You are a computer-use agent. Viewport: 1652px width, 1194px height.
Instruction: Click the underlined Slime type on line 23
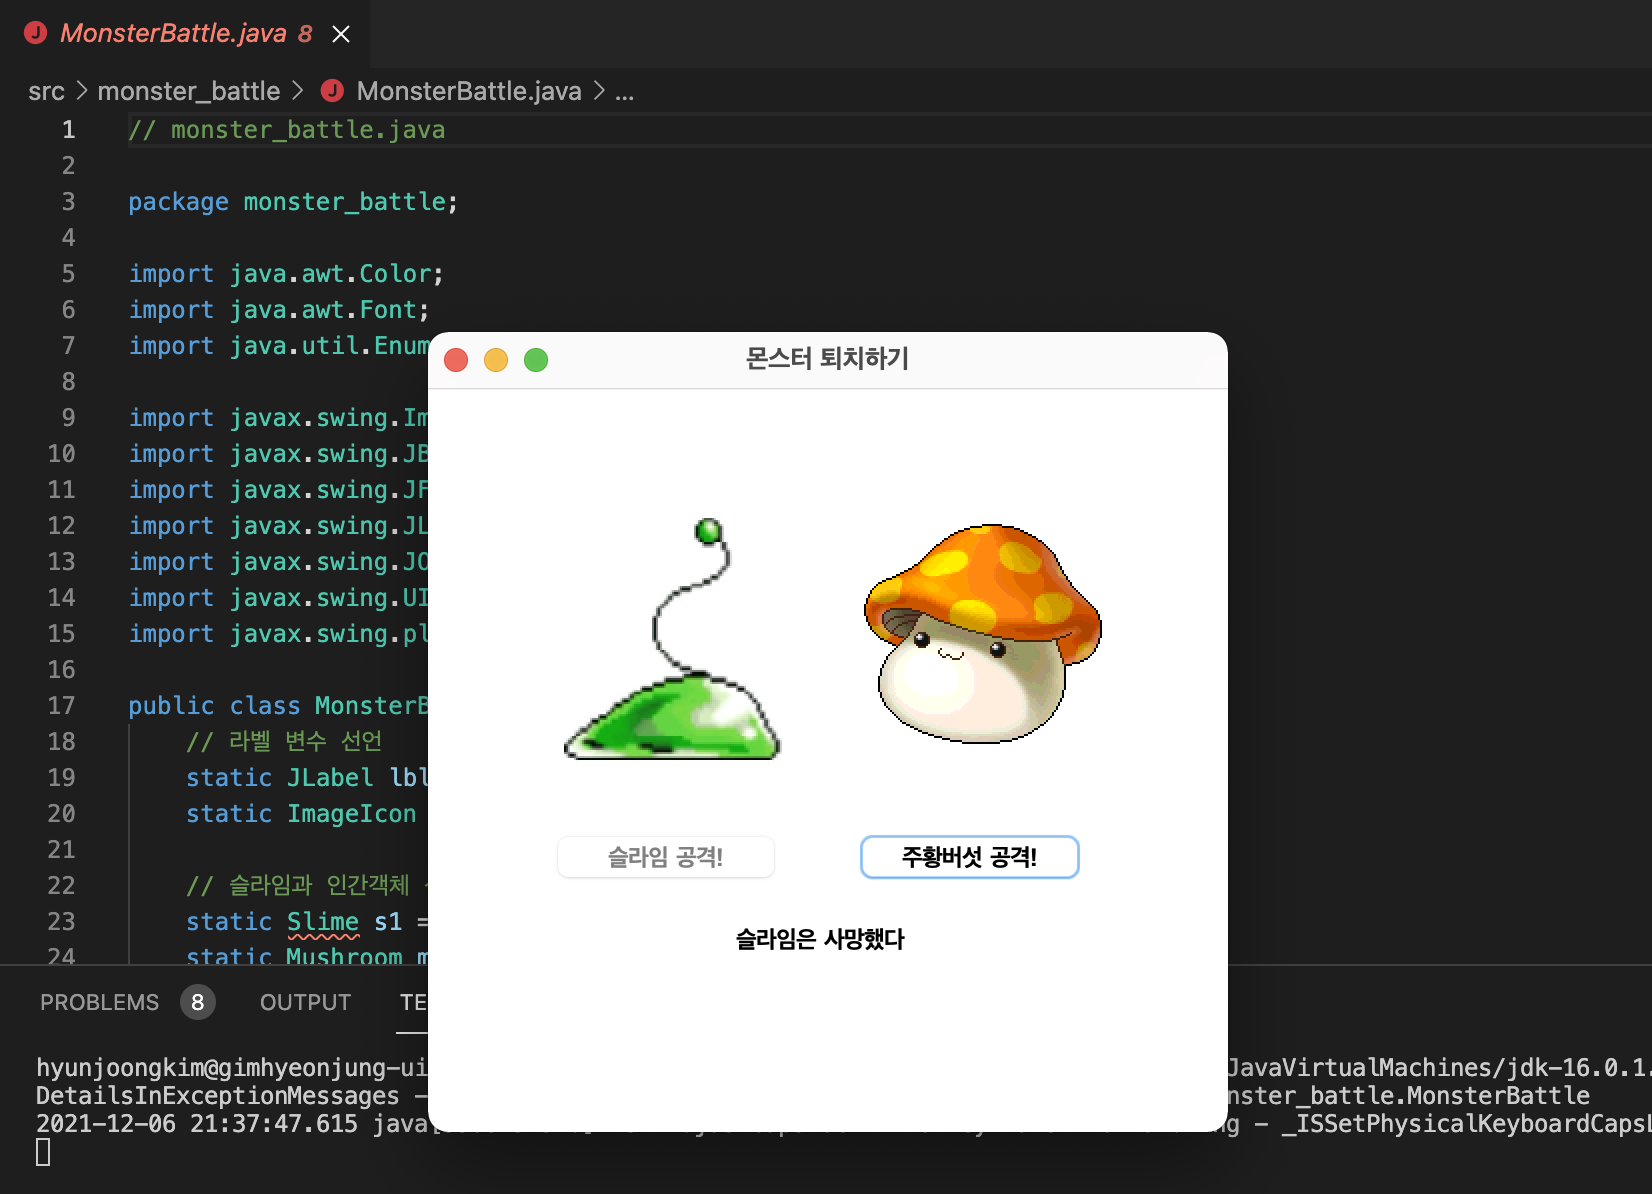click(x=323, y=922)
